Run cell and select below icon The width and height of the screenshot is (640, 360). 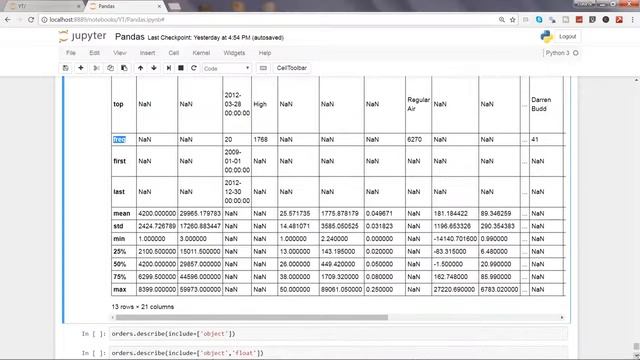[169, 68]
